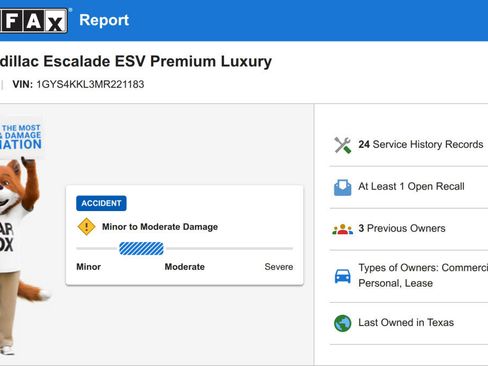Click Types of Owners text
This screenshot has width=488, height=366.
pos(423,275)
